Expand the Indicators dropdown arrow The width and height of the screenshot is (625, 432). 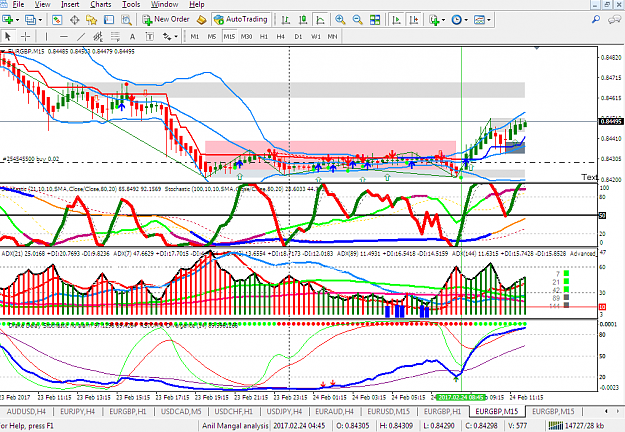444,20
